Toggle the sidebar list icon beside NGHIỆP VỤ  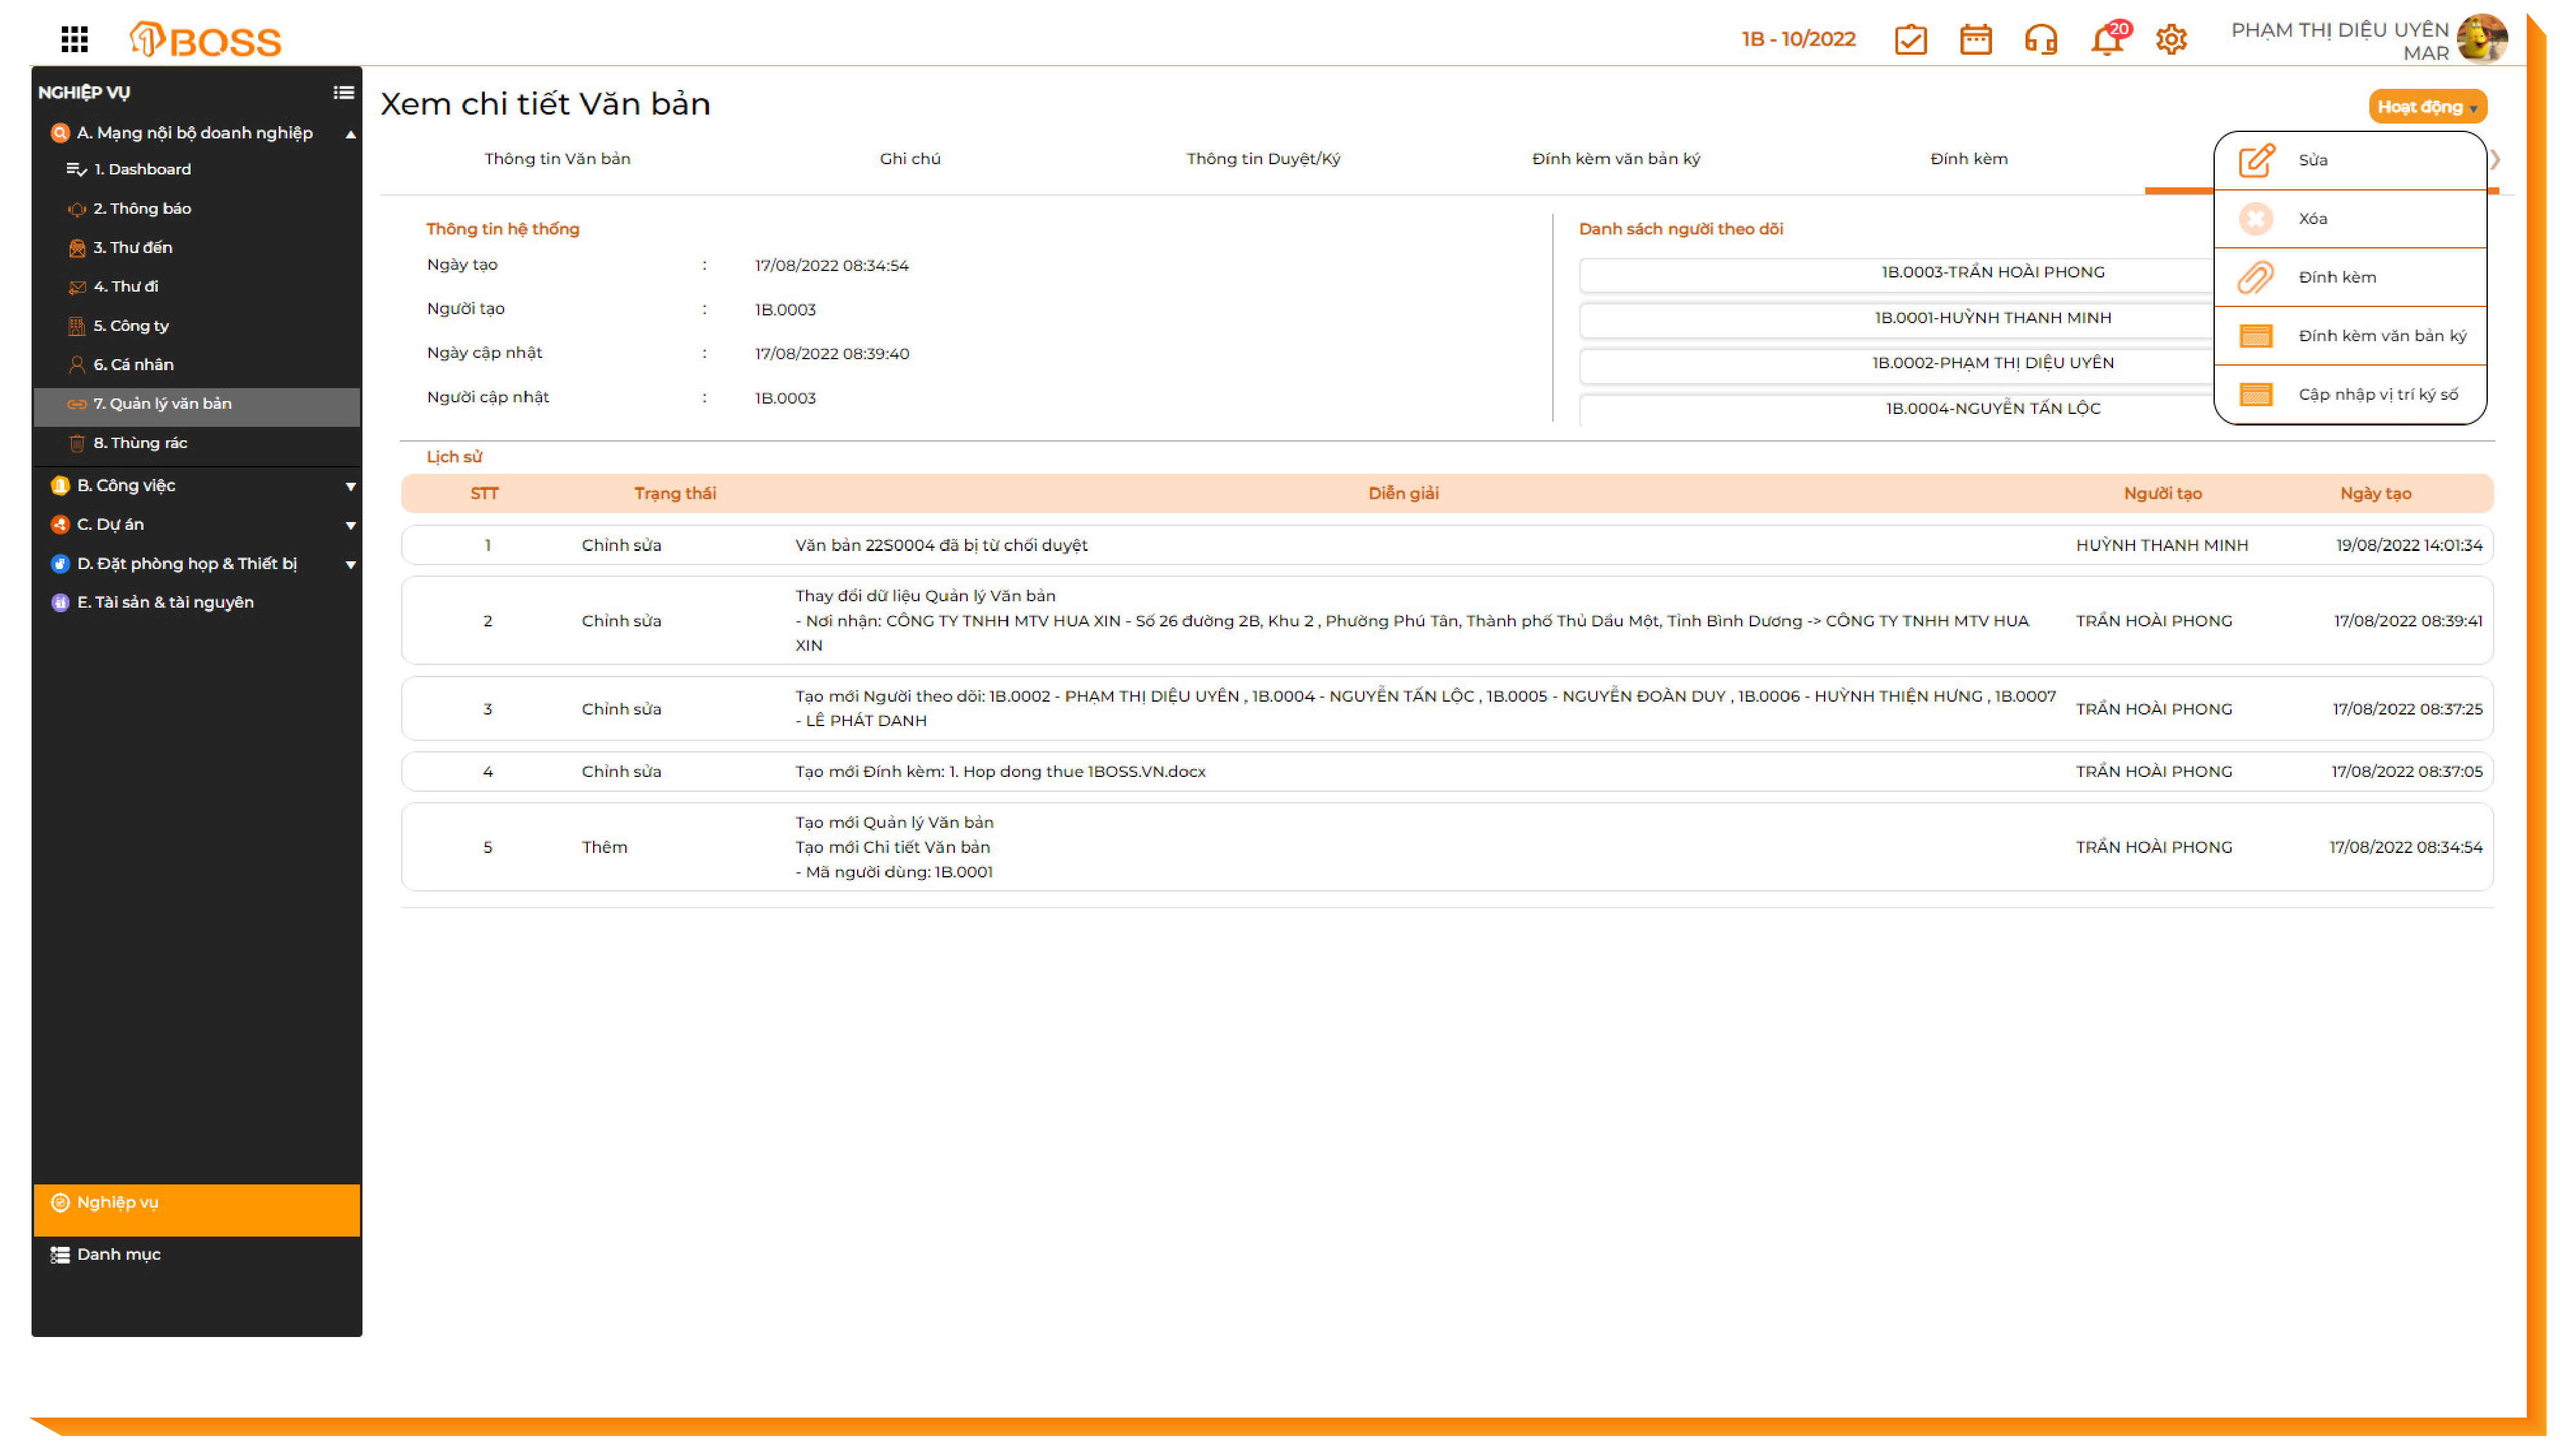[x=343, y=93]
